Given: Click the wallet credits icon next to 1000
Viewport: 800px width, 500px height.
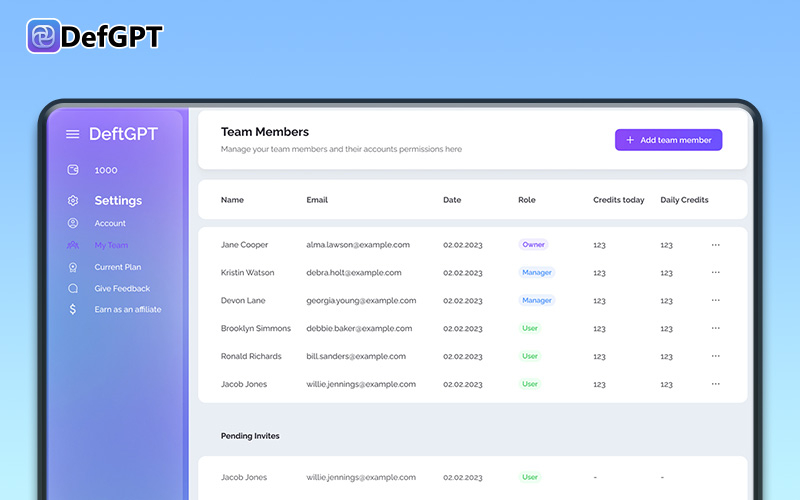Looking at the screenshot, I should (73, 170).
